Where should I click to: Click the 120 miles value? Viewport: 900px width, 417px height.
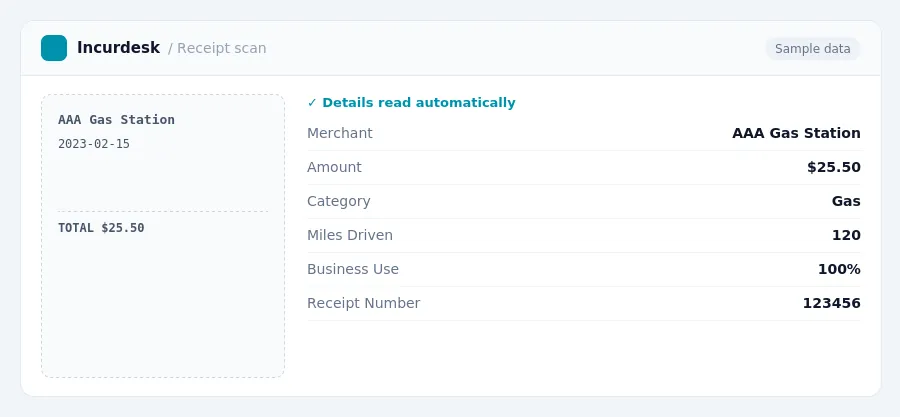click(846, 235)
